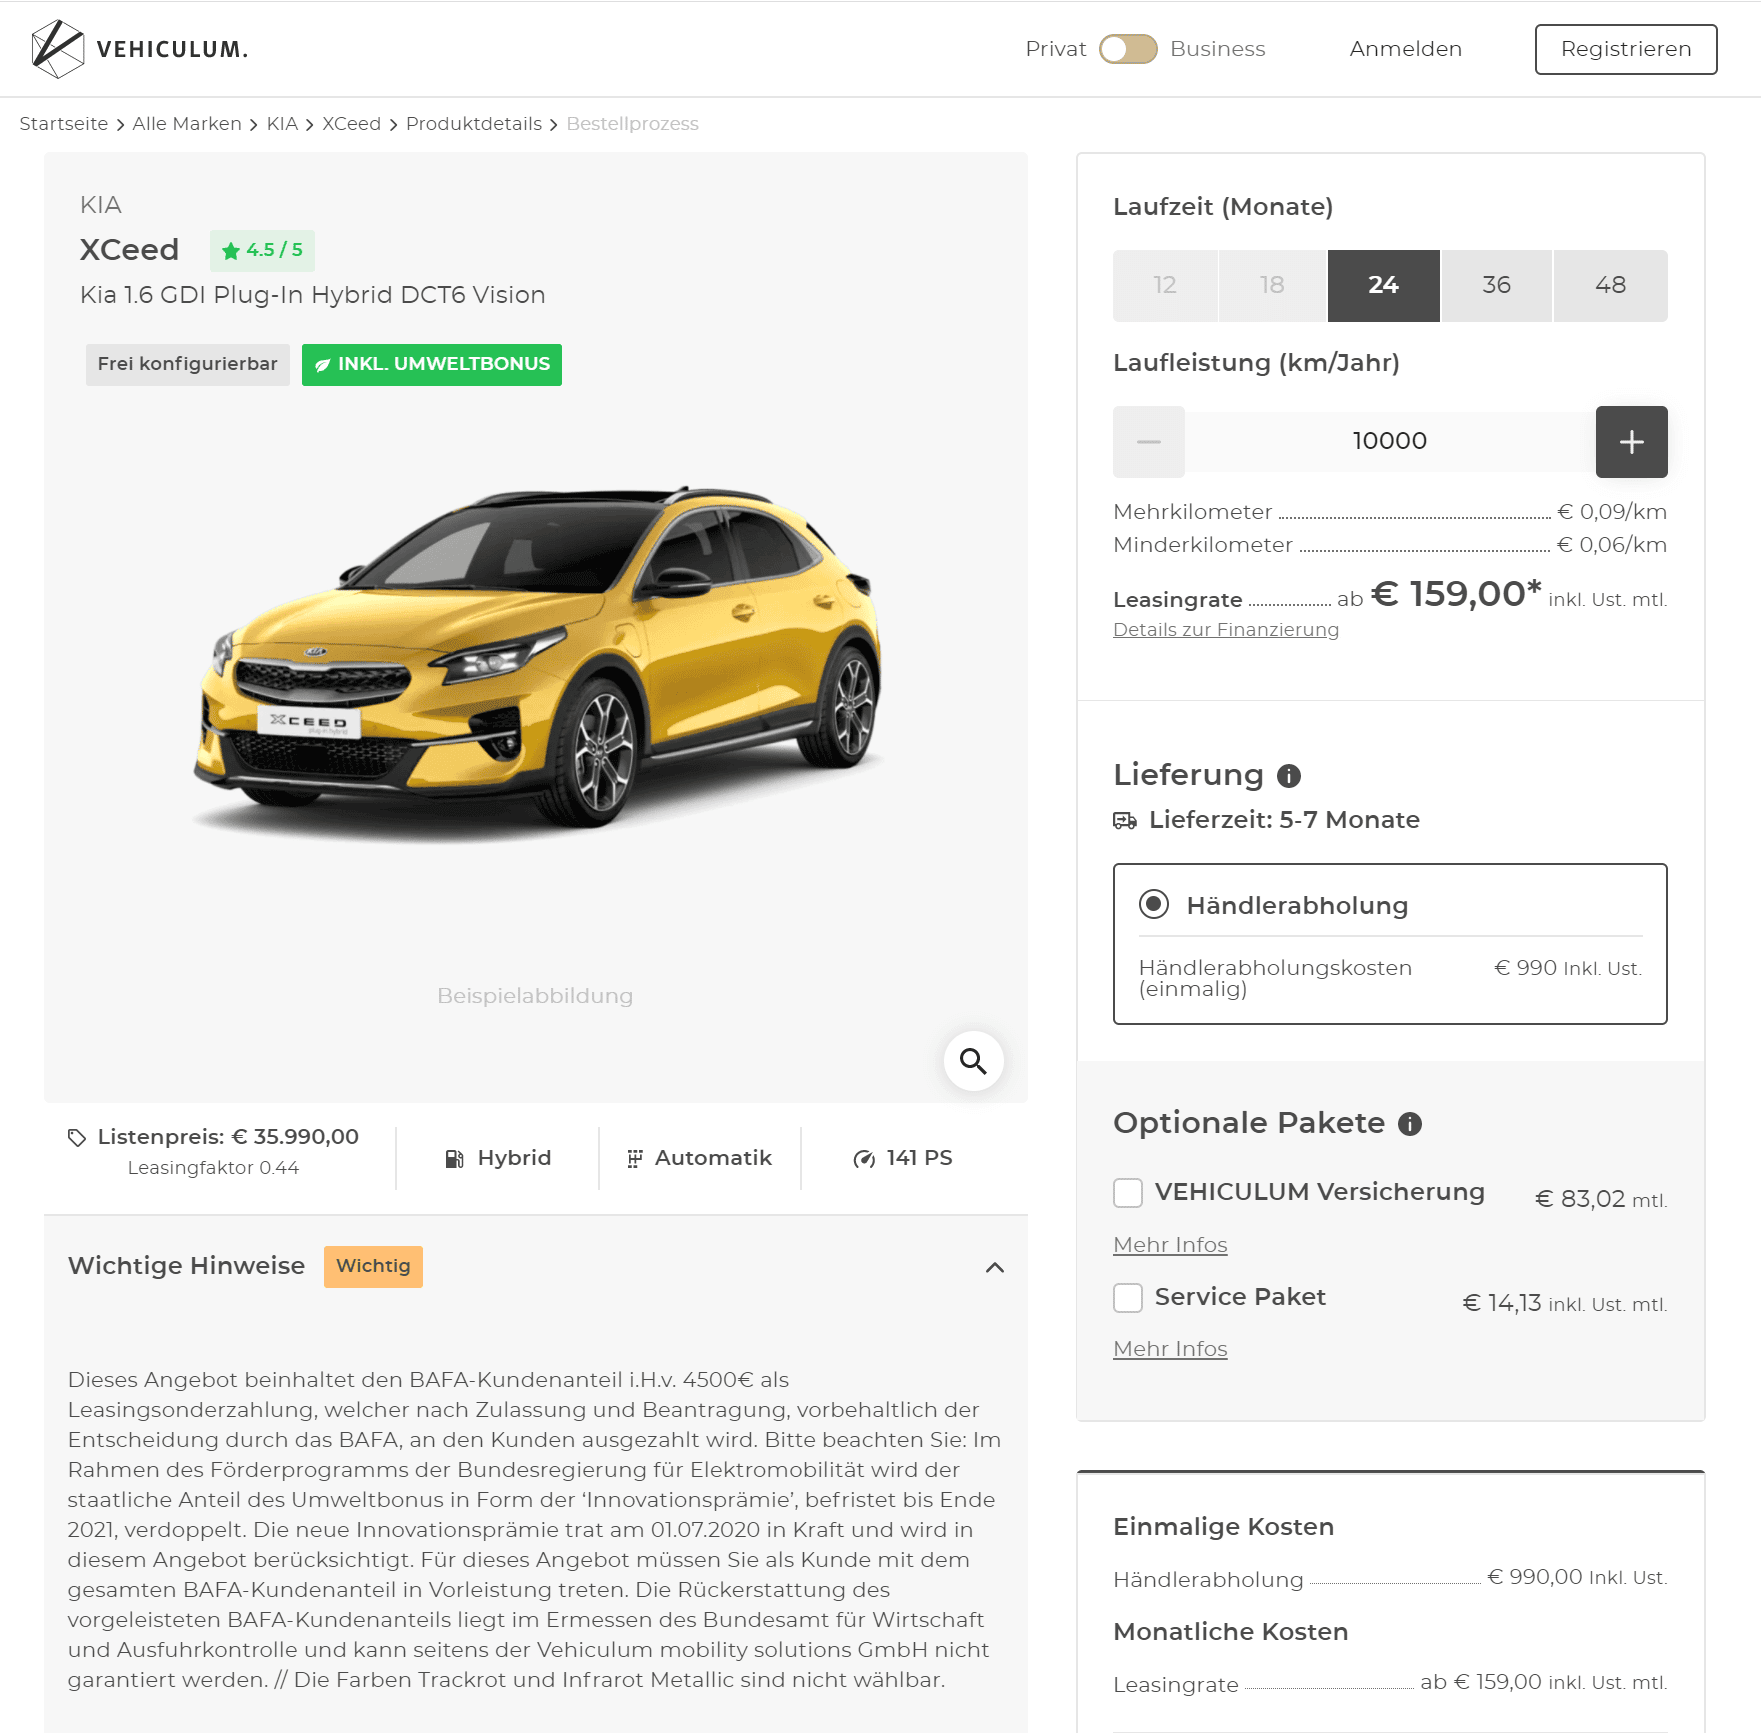Click the Beispielabbildung caption
The image size is (1761, 1733).
click(x=535, y=996)
